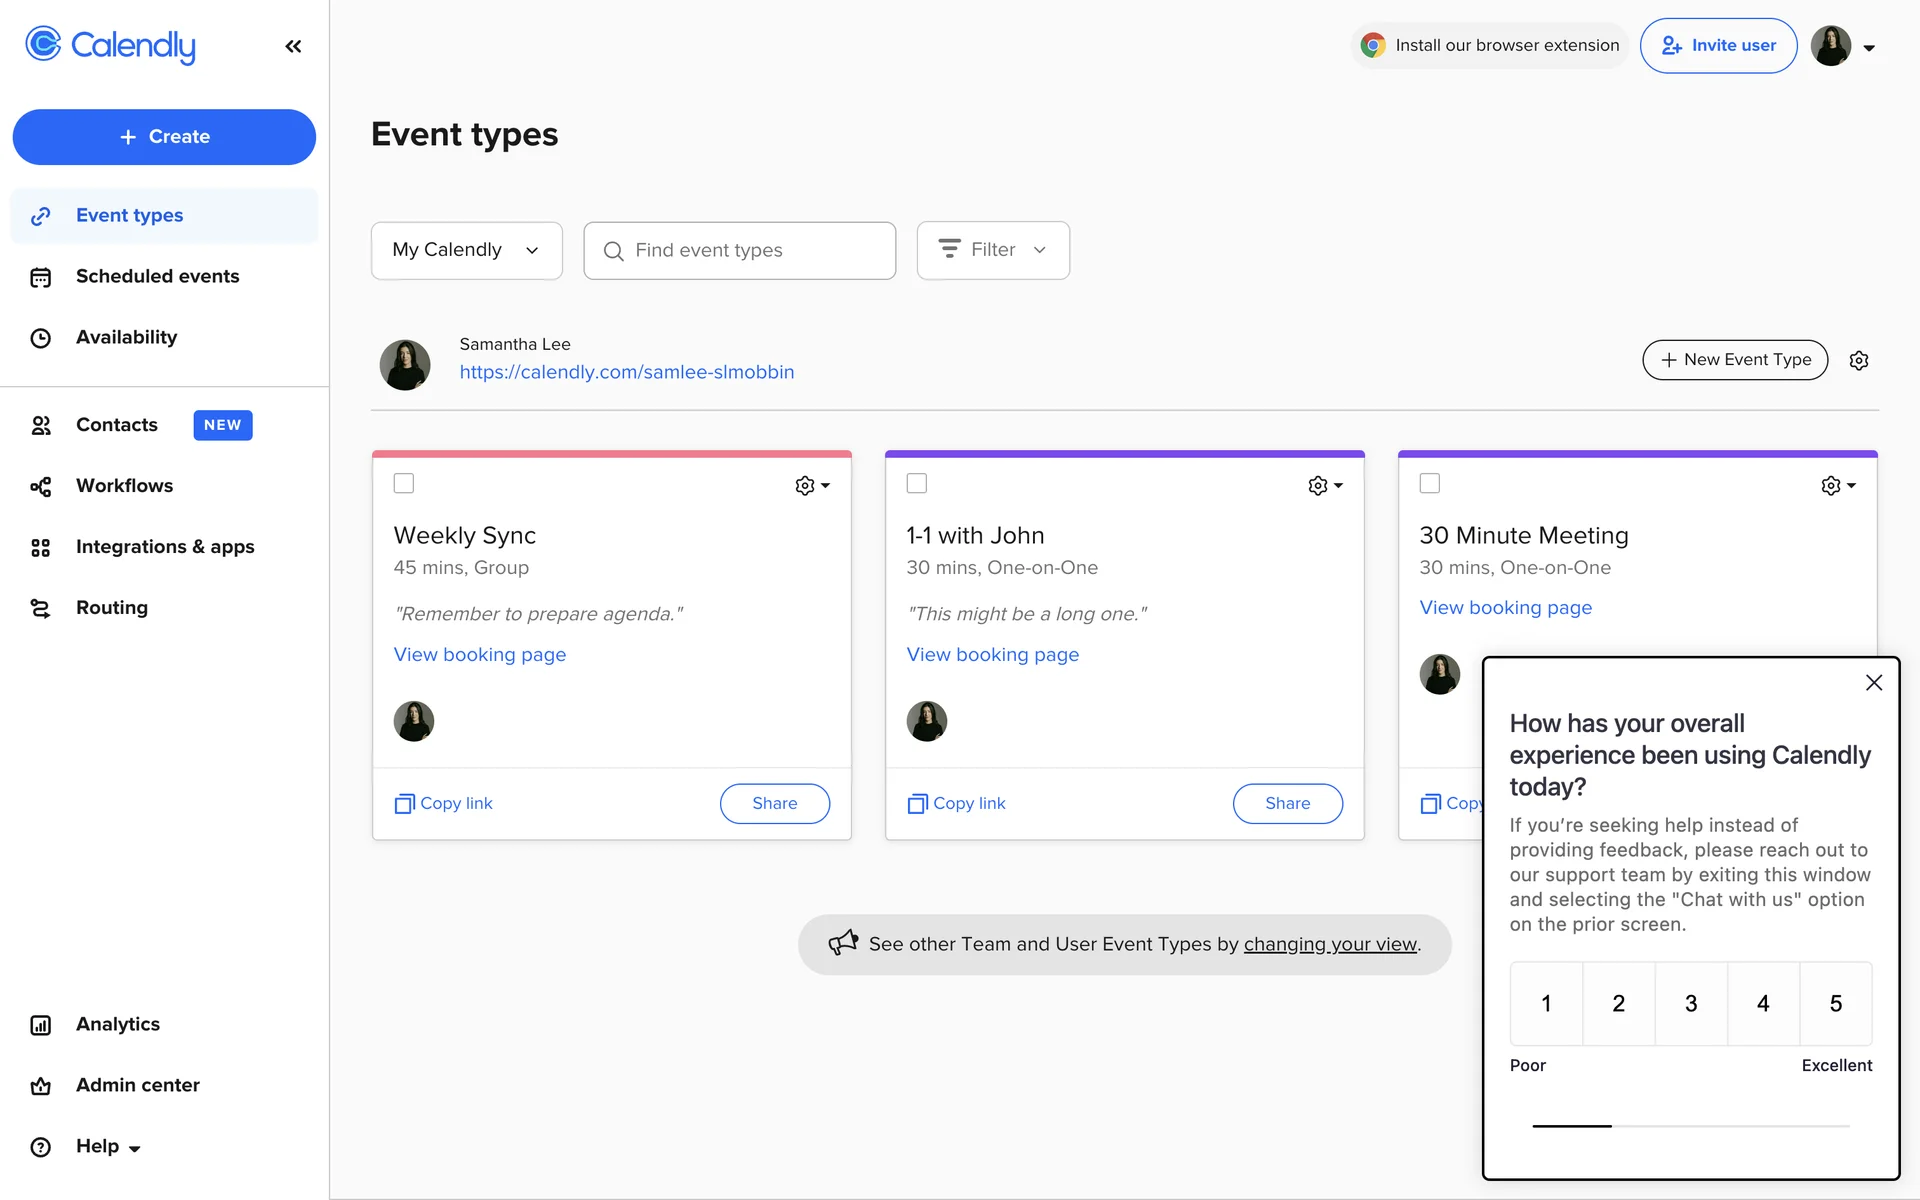Click Samantha Lee's profile avatar in header
The width and height of the screenshot is (1920, 1200).
point(1831,46)
